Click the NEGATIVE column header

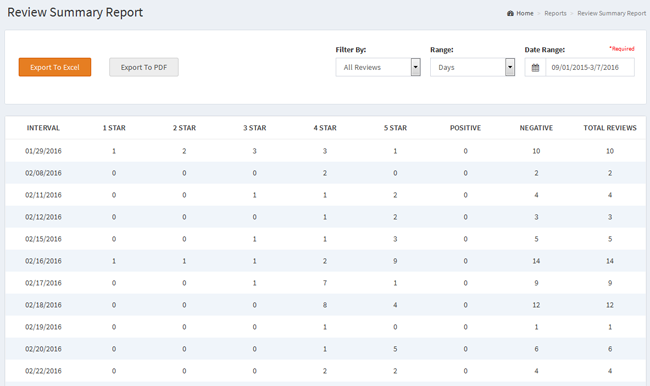click(536, 128)
